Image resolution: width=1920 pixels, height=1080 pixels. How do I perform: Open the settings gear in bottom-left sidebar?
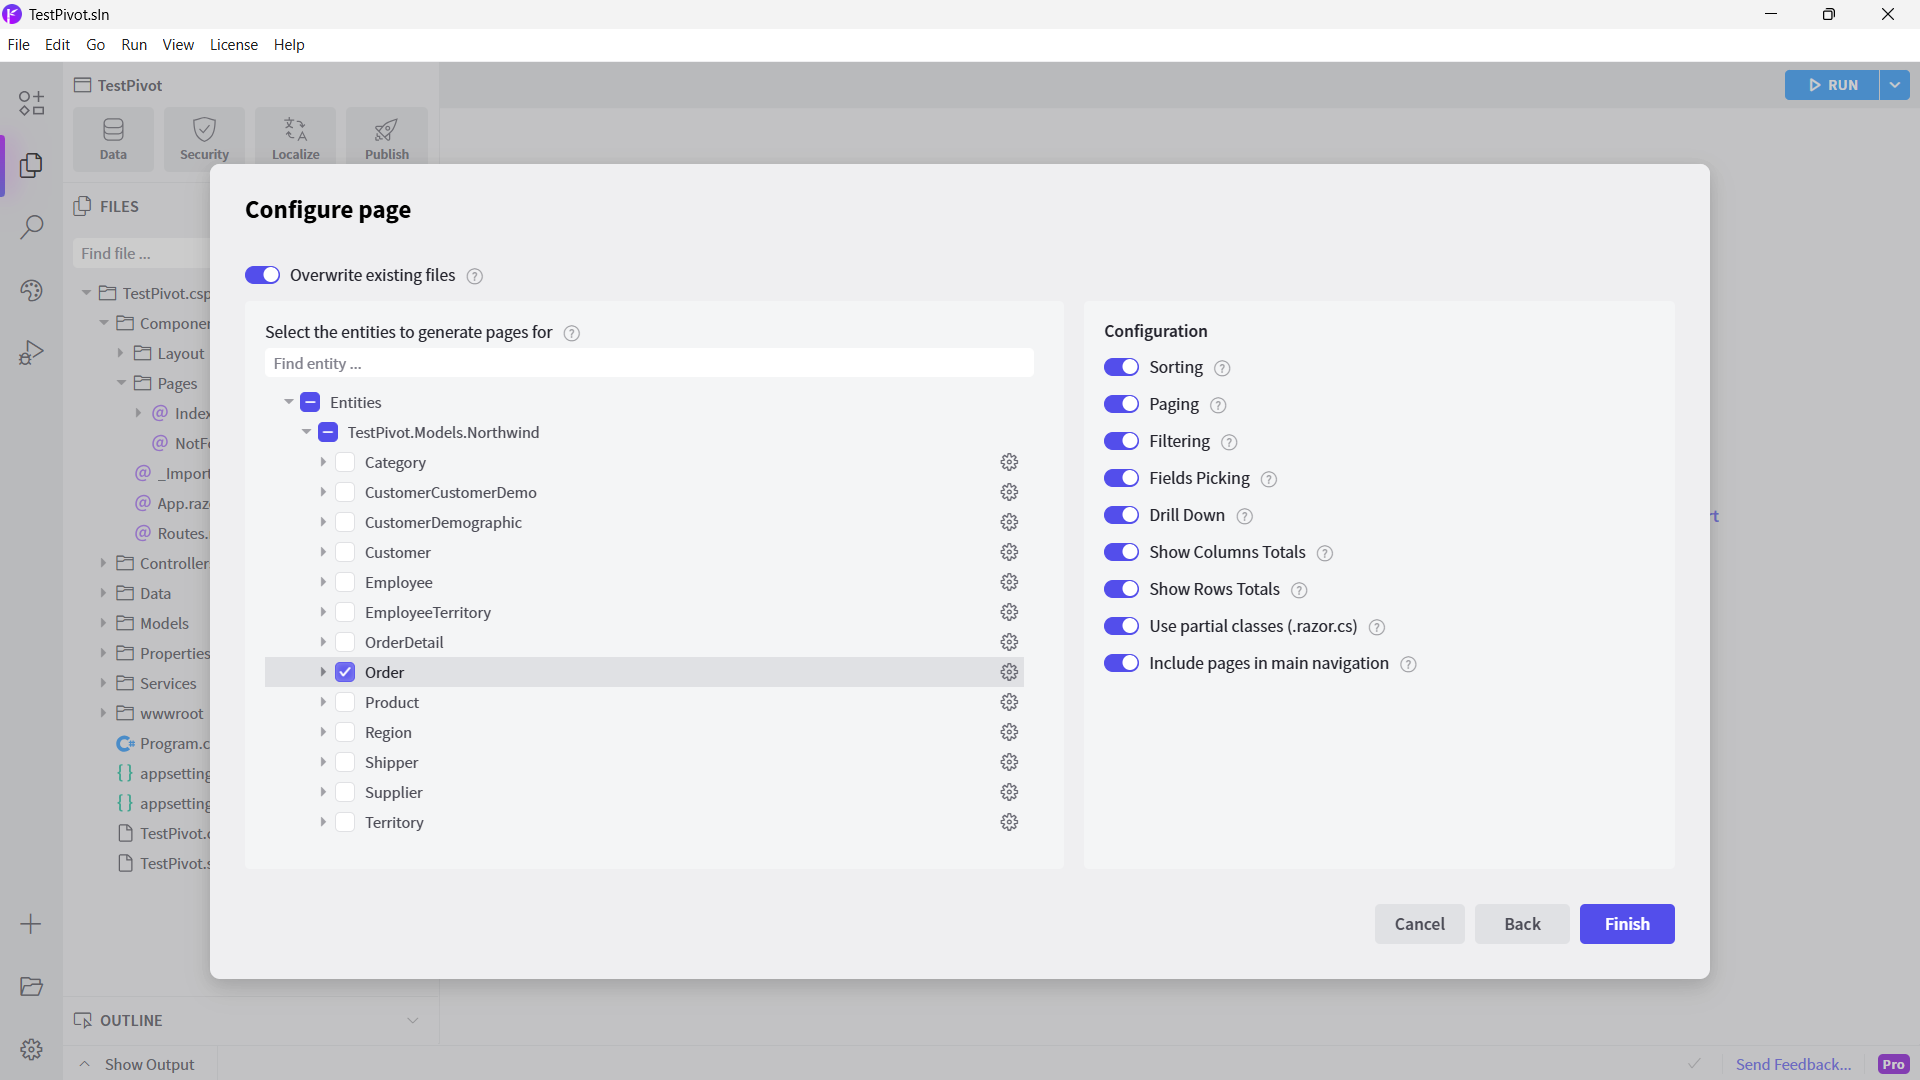point(31,1049)
